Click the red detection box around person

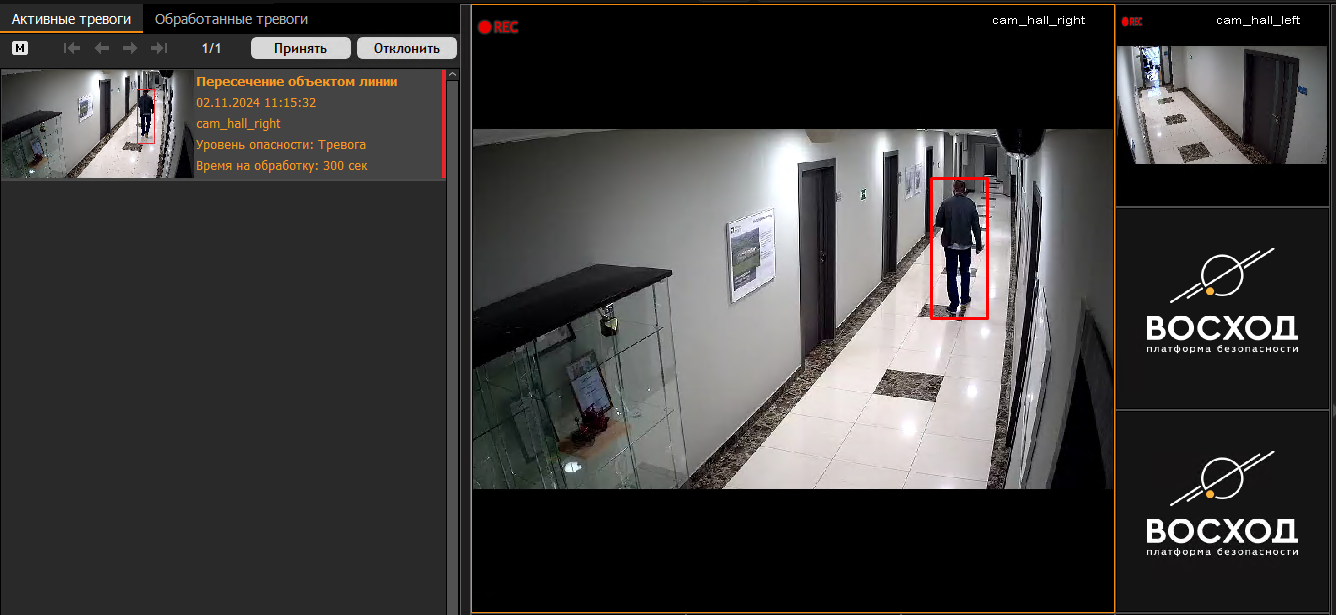click(x=959, y=248)
